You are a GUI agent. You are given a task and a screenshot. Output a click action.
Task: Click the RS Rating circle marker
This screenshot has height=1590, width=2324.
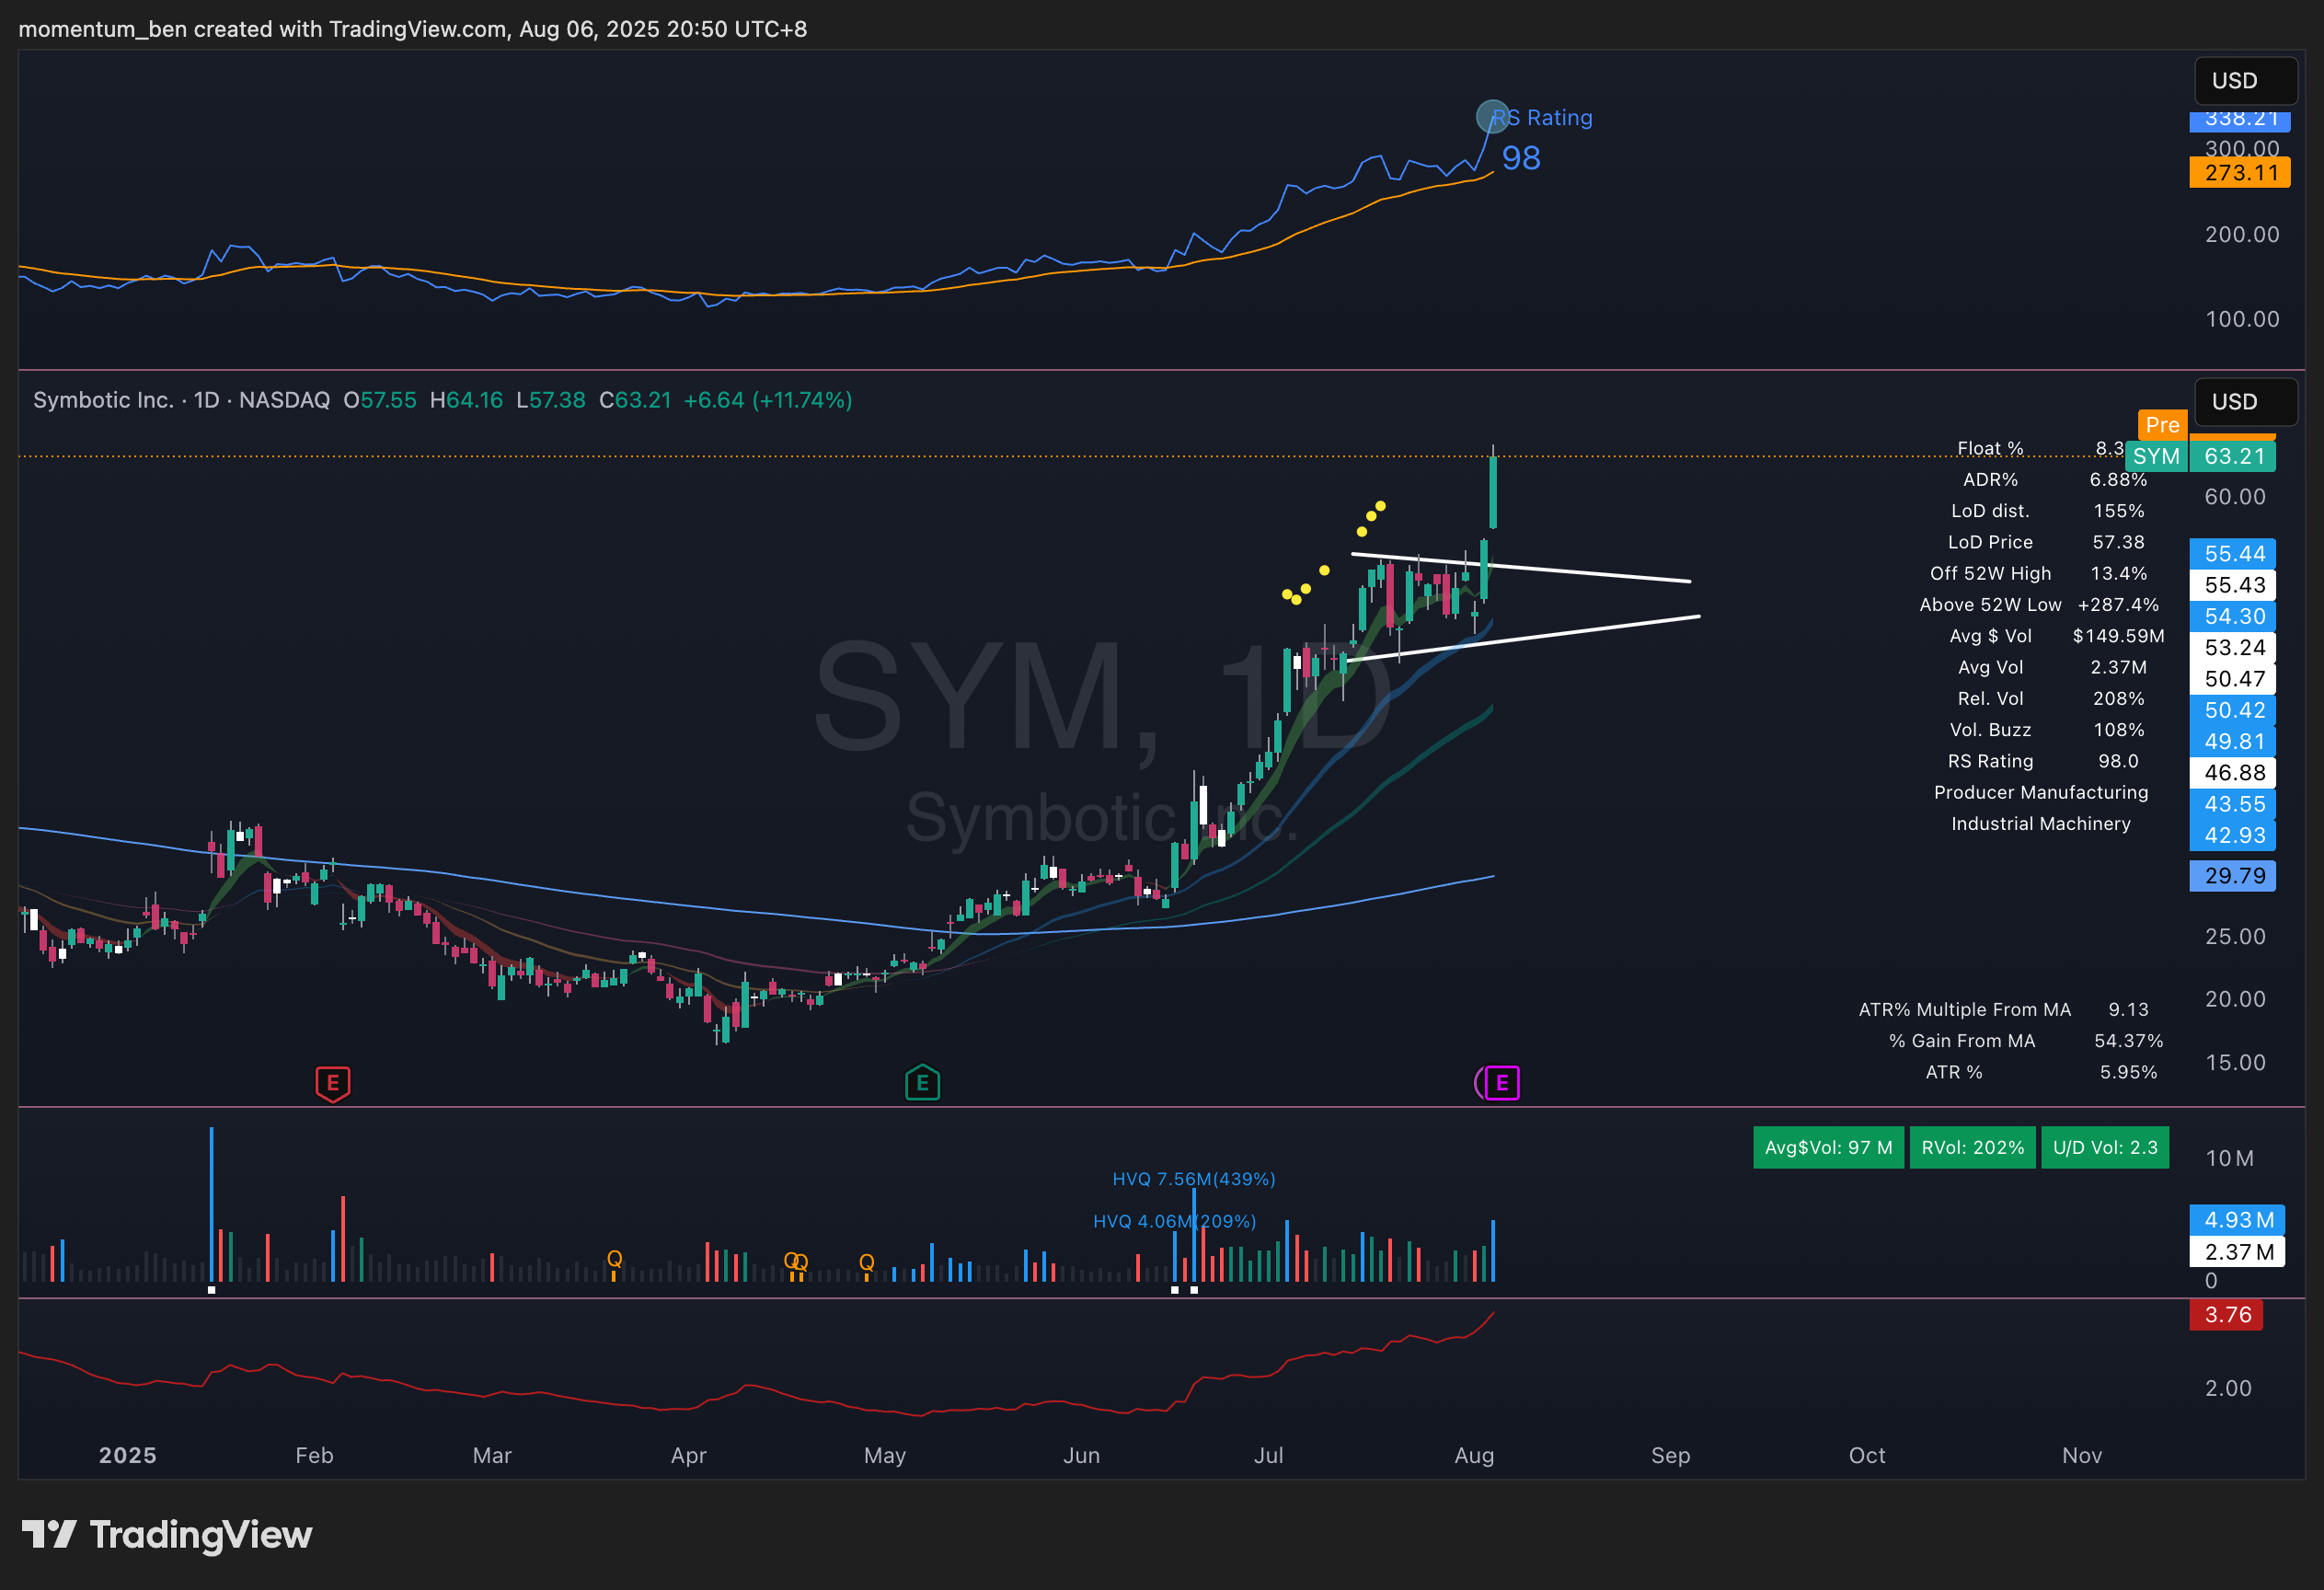(1492, 116)
